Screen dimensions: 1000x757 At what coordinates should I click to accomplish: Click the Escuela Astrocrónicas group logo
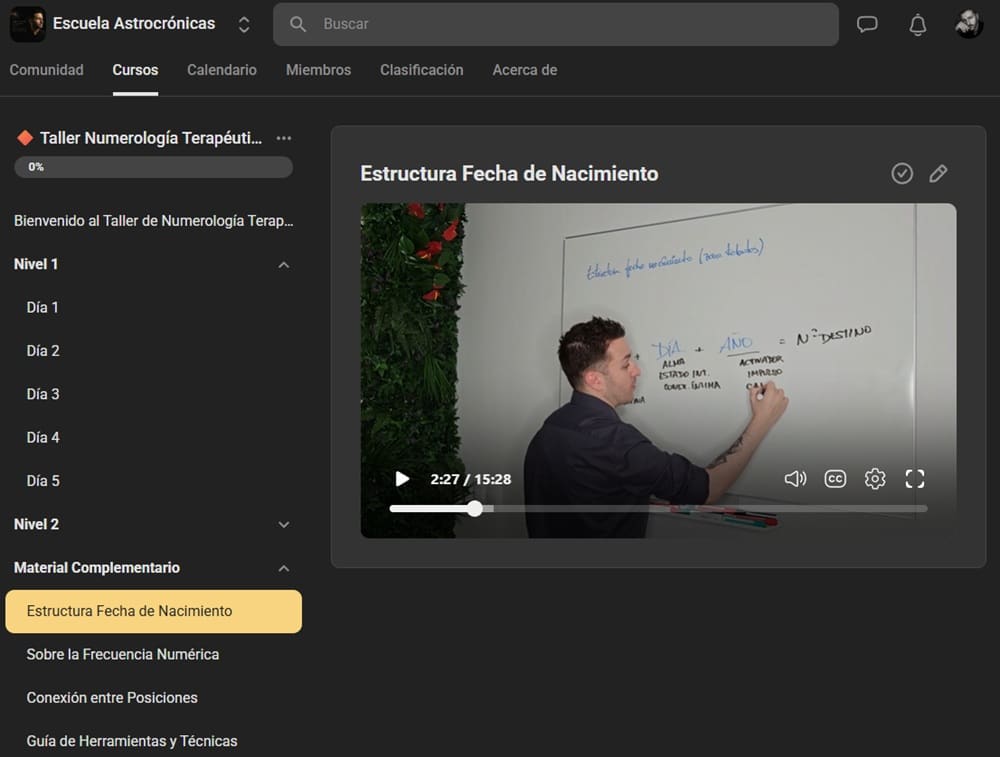coord(27,24)
